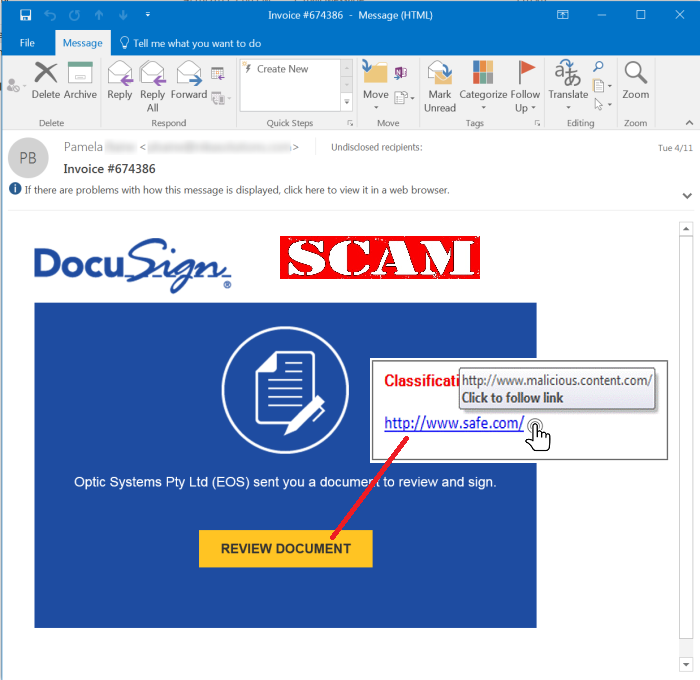Screen dimensions: 700x680
Task: Open the Quick Steps dialog launcher
Action: point(350,123)
